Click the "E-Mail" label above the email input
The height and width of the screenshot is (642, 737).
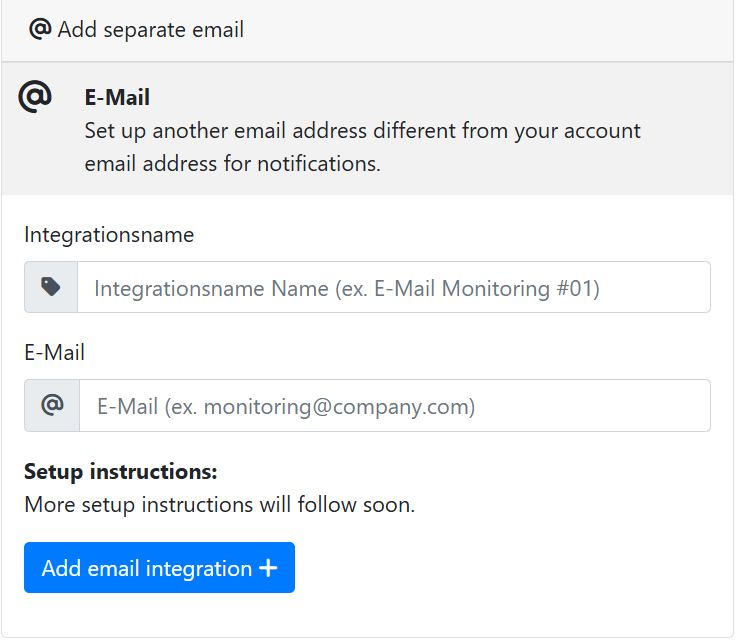tap(54, 352)
